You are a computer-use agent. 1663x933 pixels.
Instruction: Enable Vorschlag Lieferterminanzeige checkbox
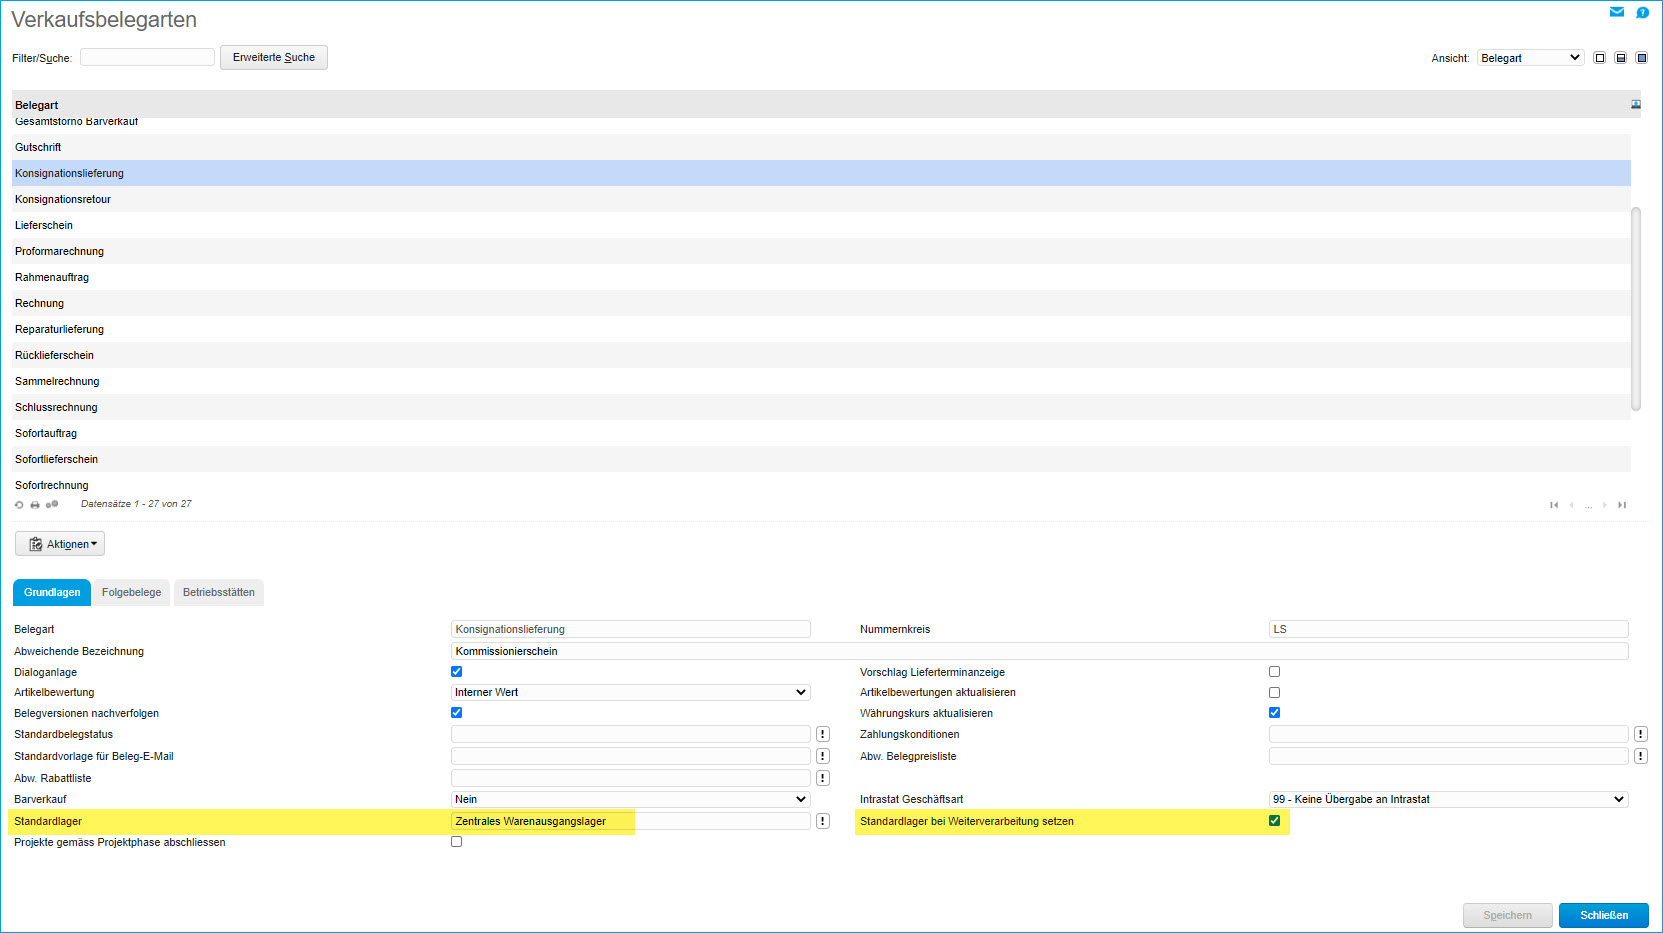[x=1274, y=672]
